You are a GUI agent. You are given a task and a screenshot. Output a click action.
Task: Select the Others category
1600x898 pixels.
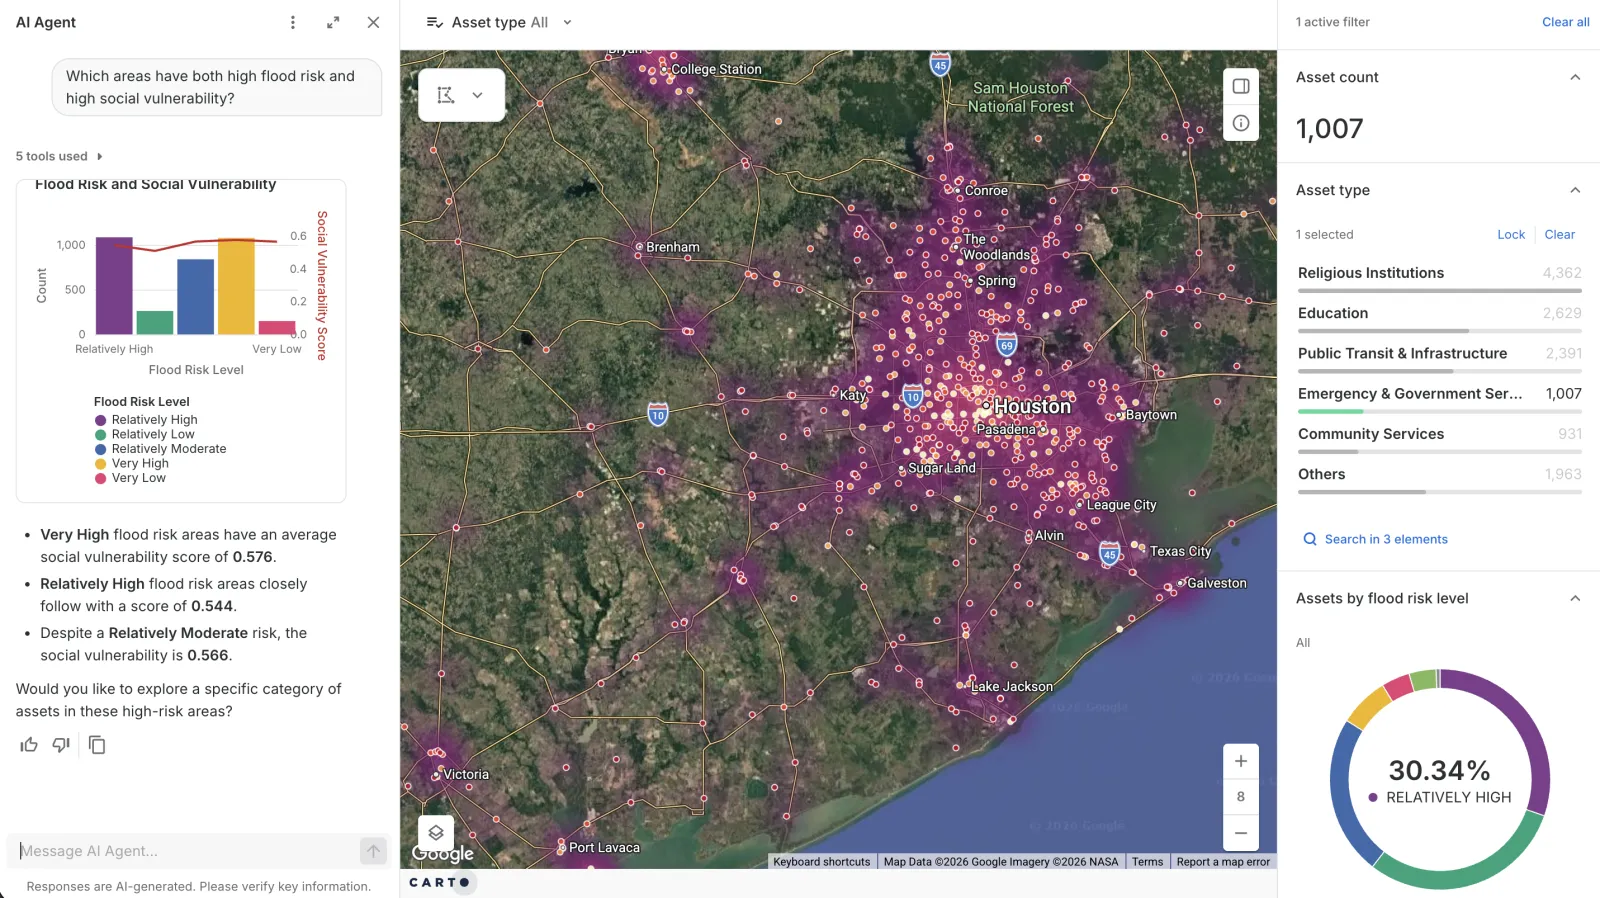click(x=1439, y=479)
